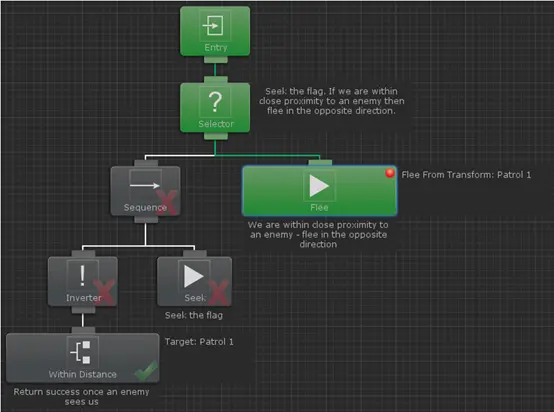The width and height of the screenshot is (554, 412).
Task: Click the 'Flee From Transform: Patrol 1' label
Action: coord(466,175)
